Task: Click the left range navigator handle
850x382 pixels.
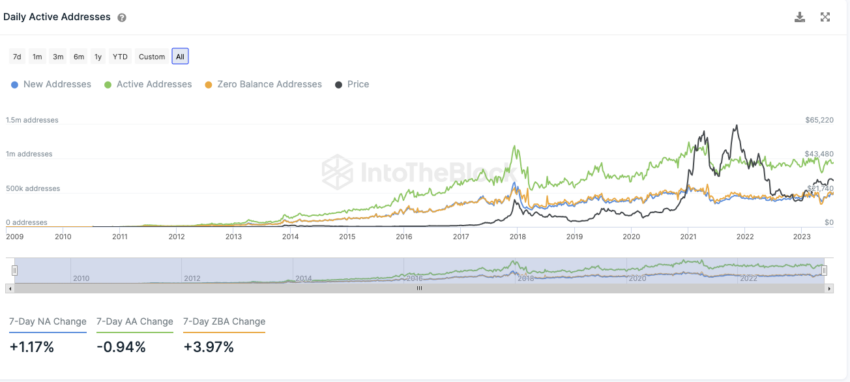Action: (x=15, y=270)
